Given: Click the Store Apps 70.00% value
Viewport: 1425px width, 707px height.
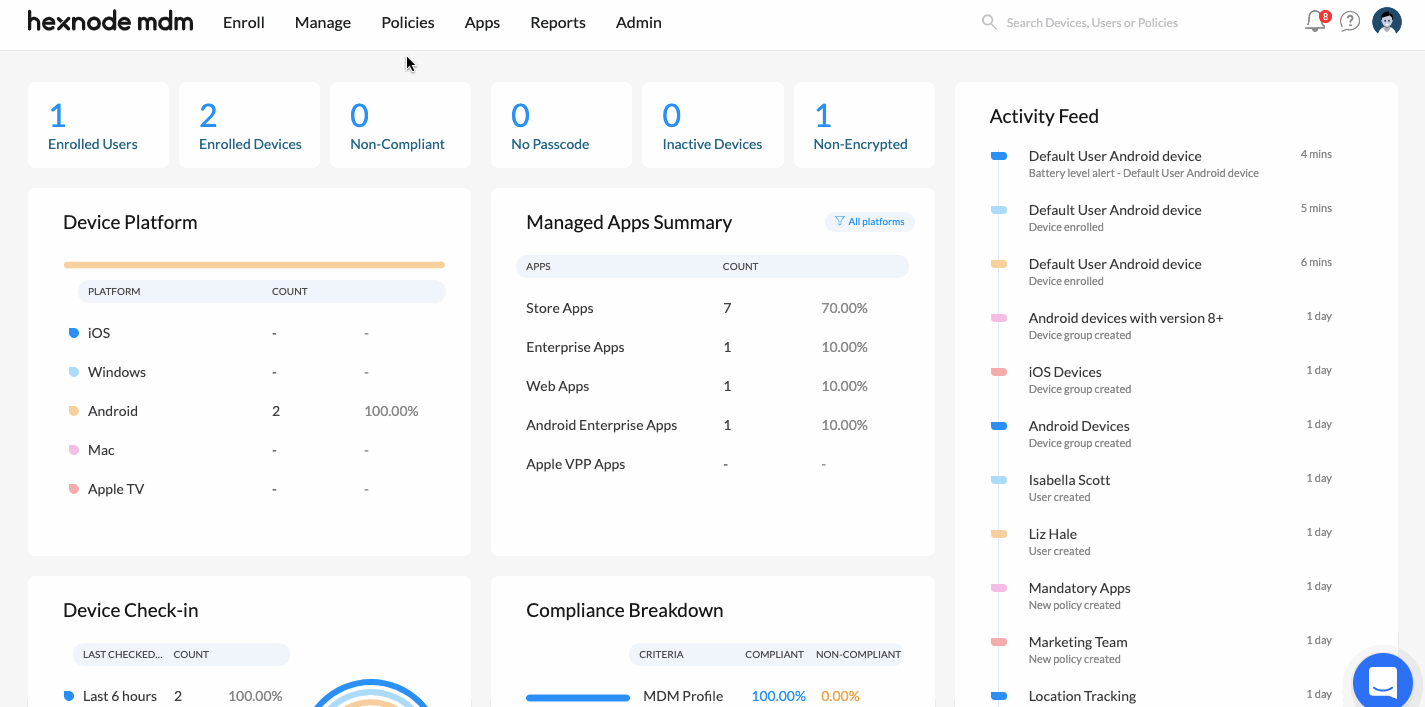Looking at the screenshot, I should 844,308.
